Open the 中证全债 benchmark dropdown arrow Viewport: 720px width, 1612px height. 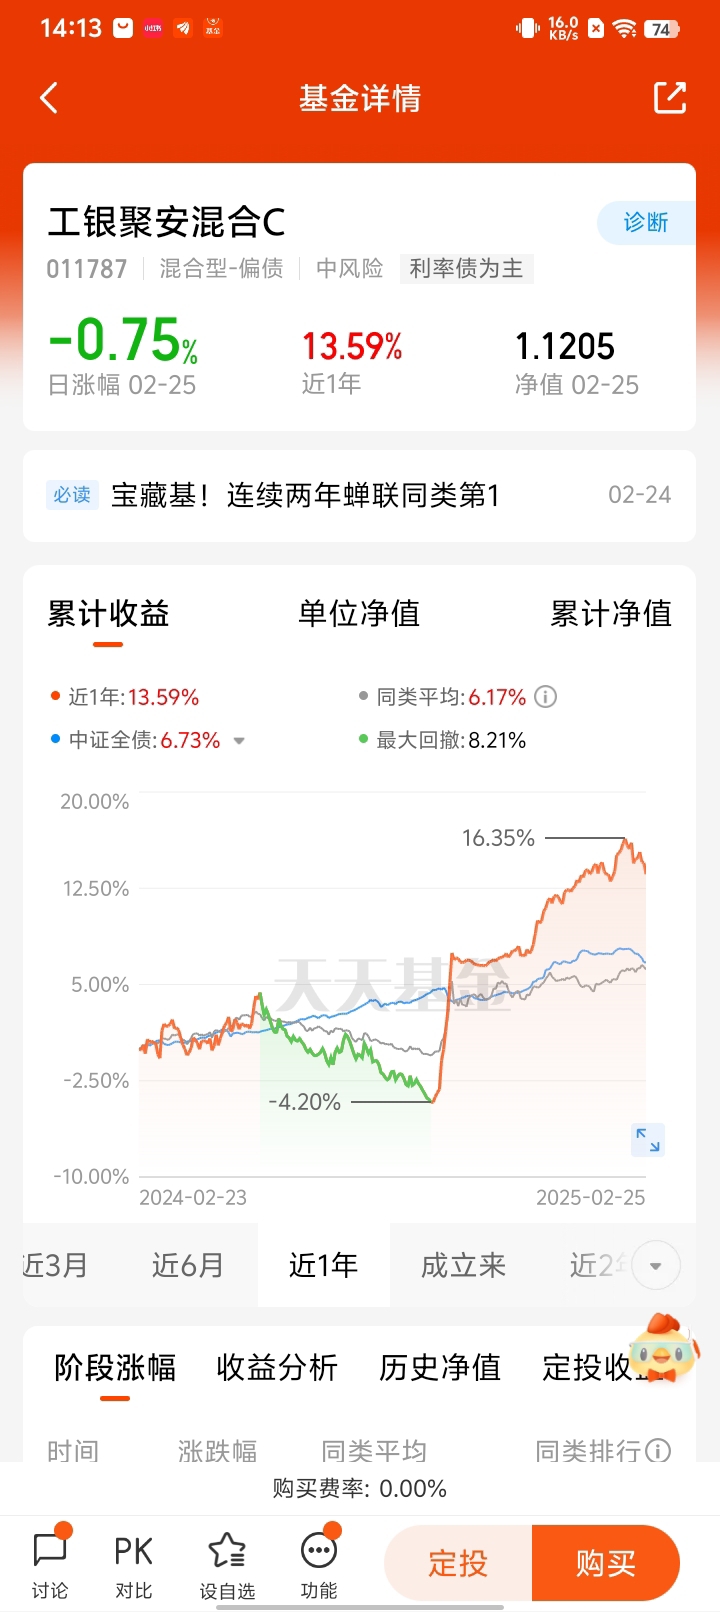239,741
